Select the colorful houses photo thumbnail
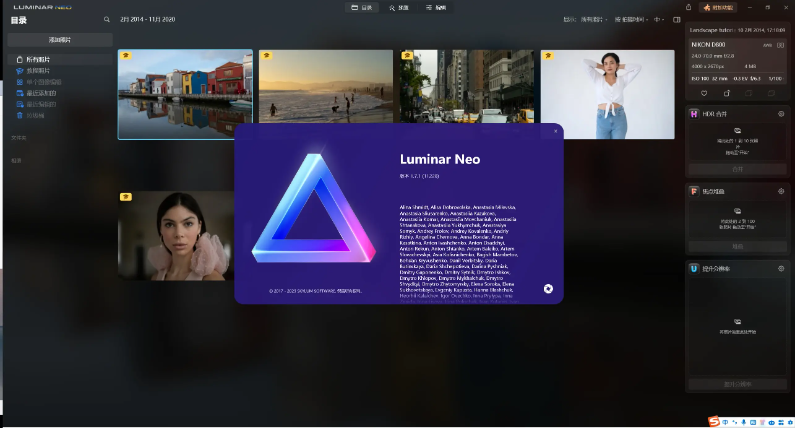This screenshot has width=795, height=428. pos(185,94)
